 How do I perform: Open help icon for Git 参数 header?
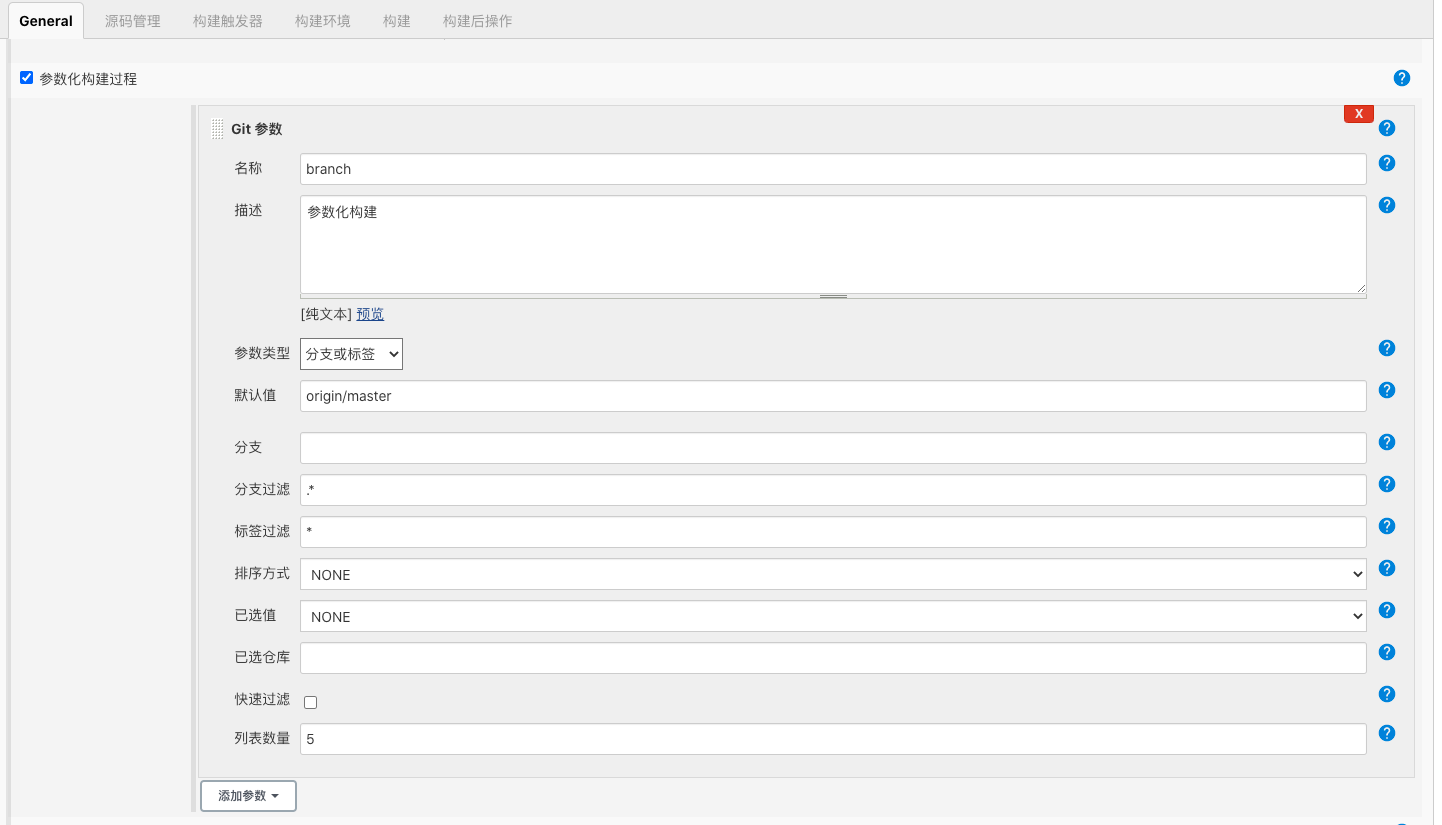pos(1386,128)
